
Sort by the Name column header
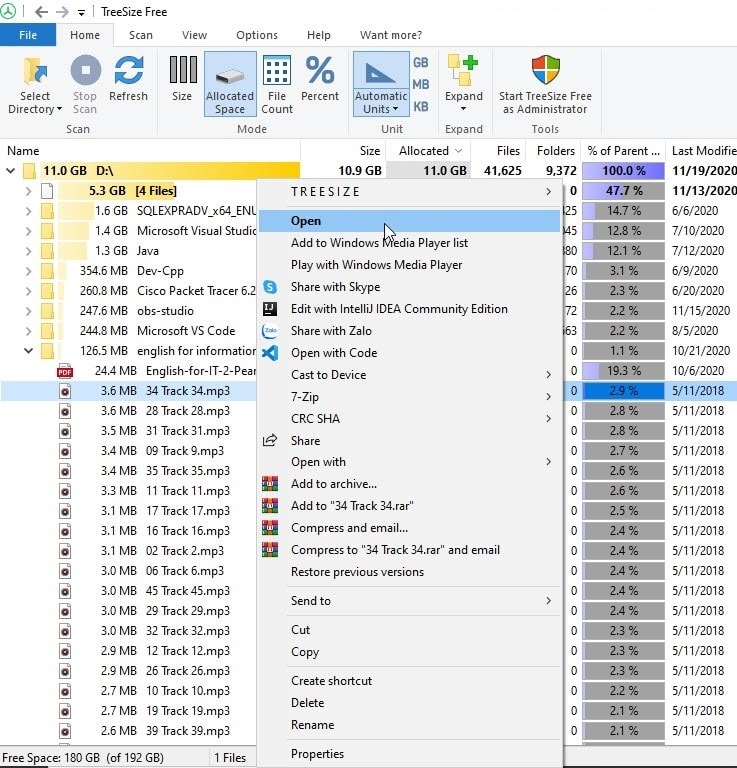[x=150, y=151]
